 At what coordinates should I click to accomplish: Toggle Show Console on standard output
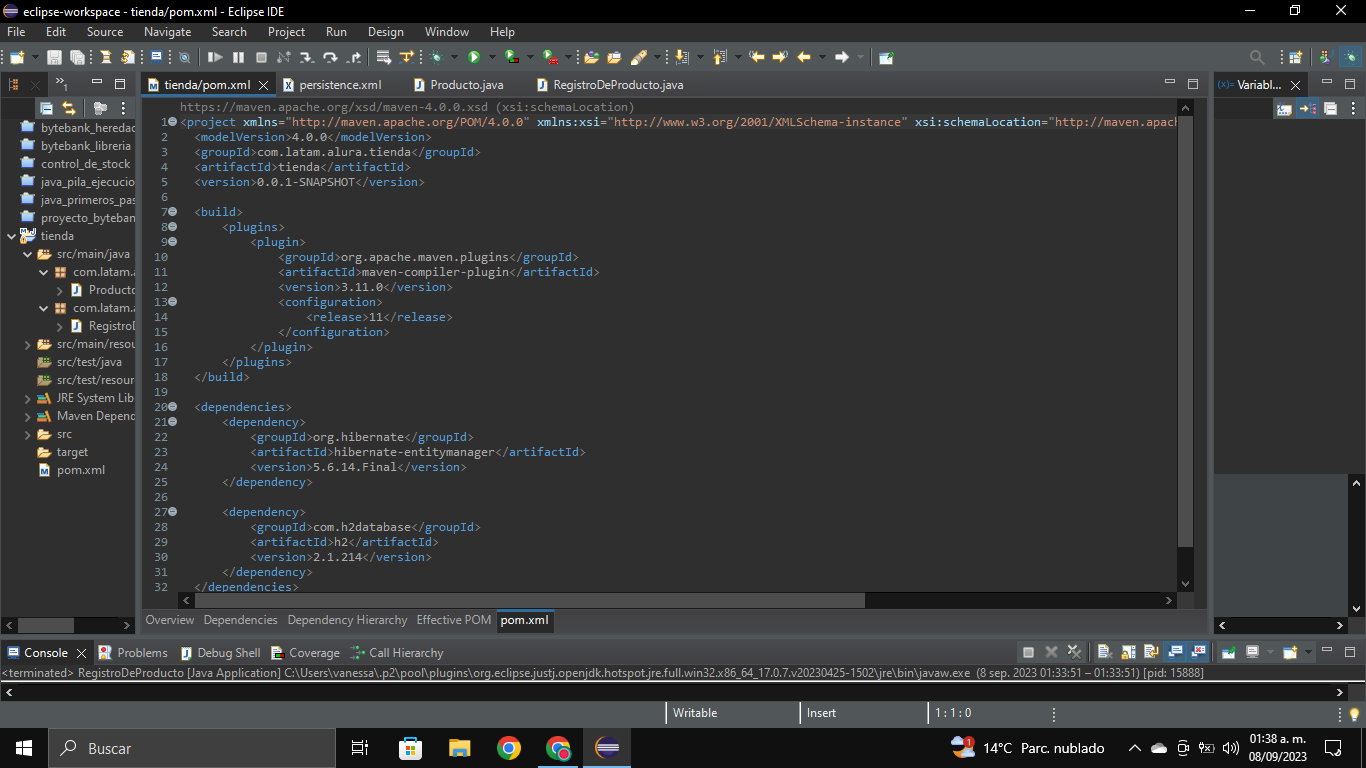pos(1176,652)
